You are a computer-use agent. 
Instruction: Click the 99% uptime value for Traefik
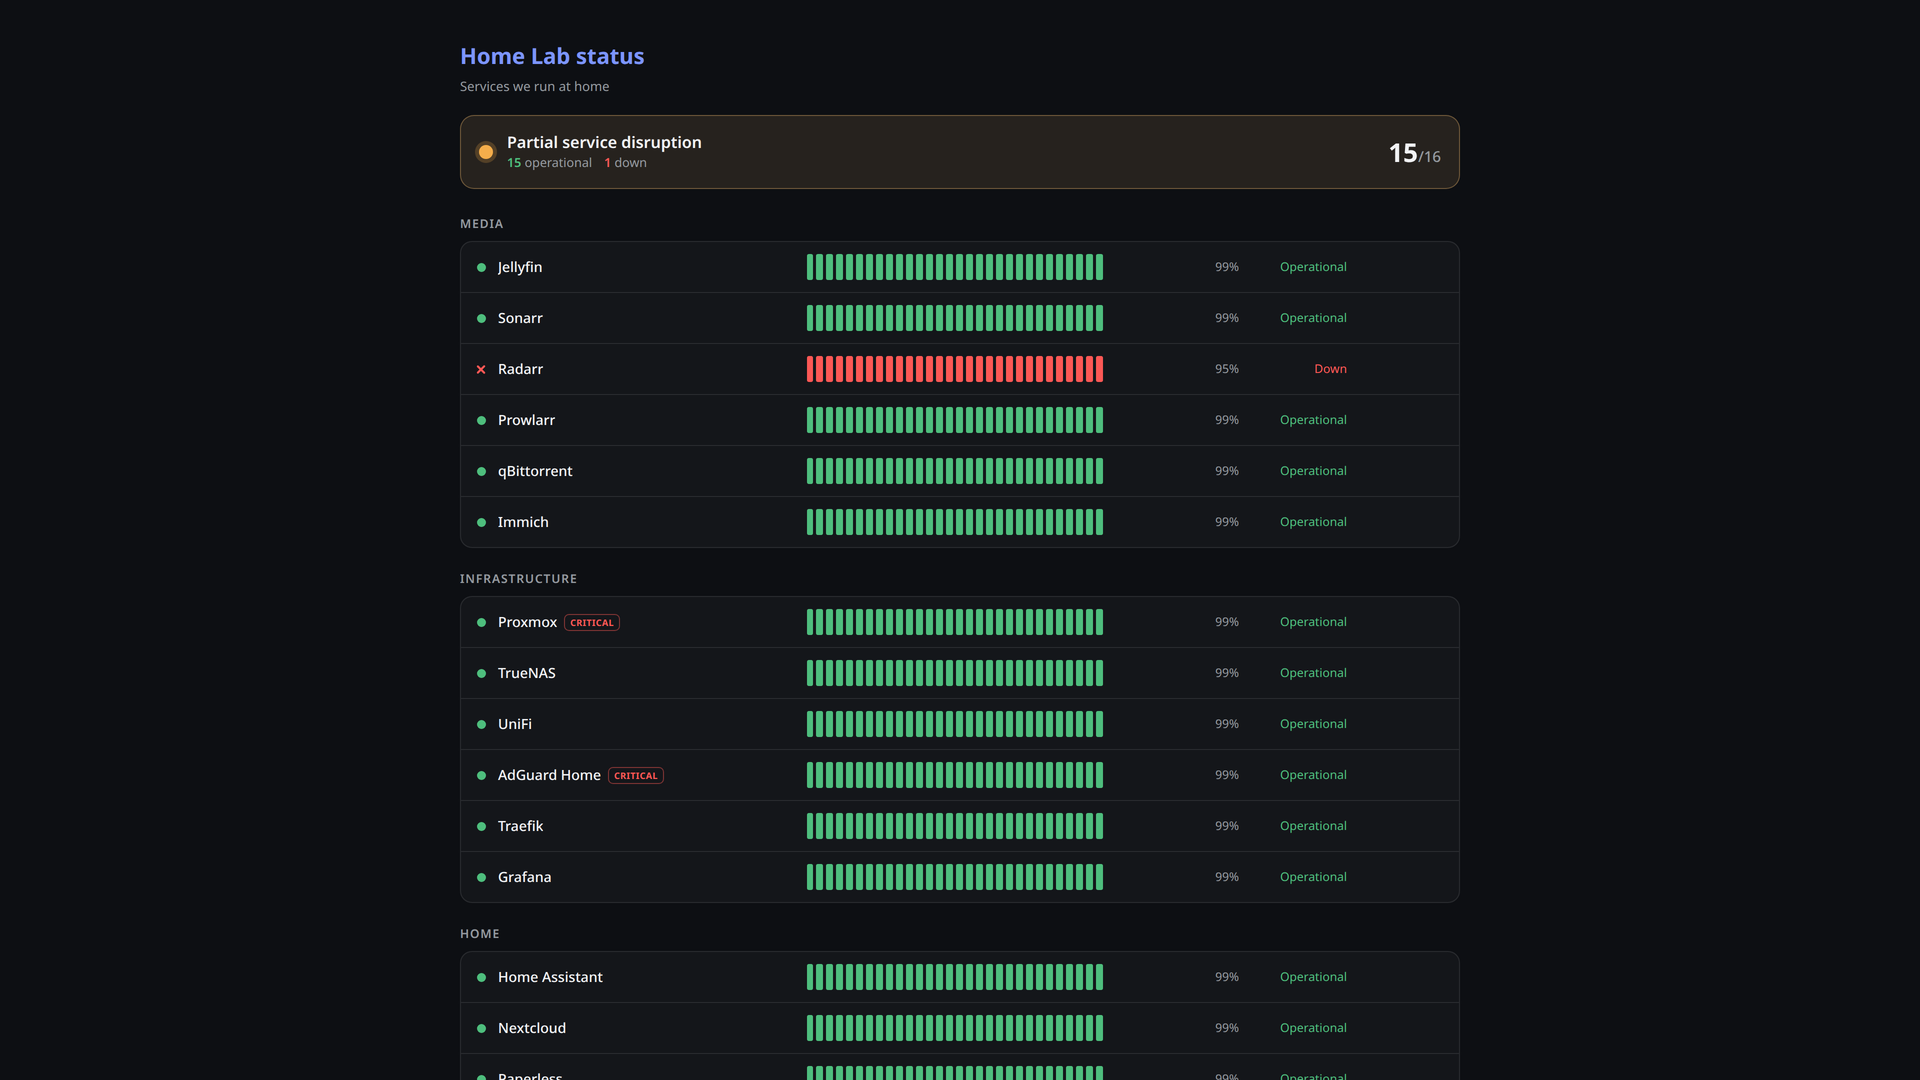click(1226, 826)
